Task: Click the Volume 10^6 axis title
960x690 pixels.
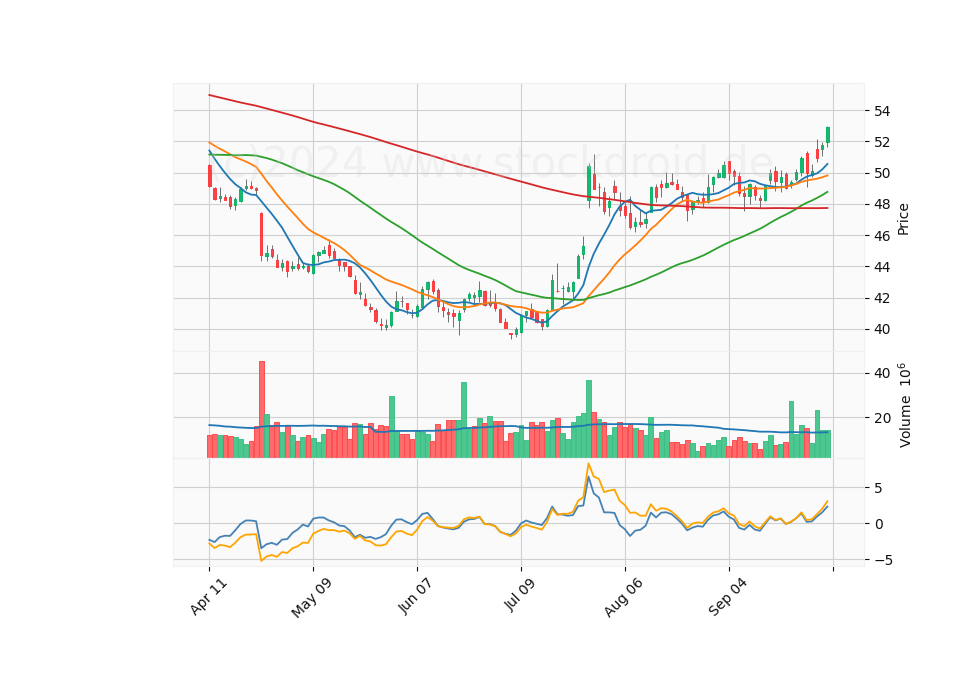Action: pyautogui.click(x=904, y=405)
